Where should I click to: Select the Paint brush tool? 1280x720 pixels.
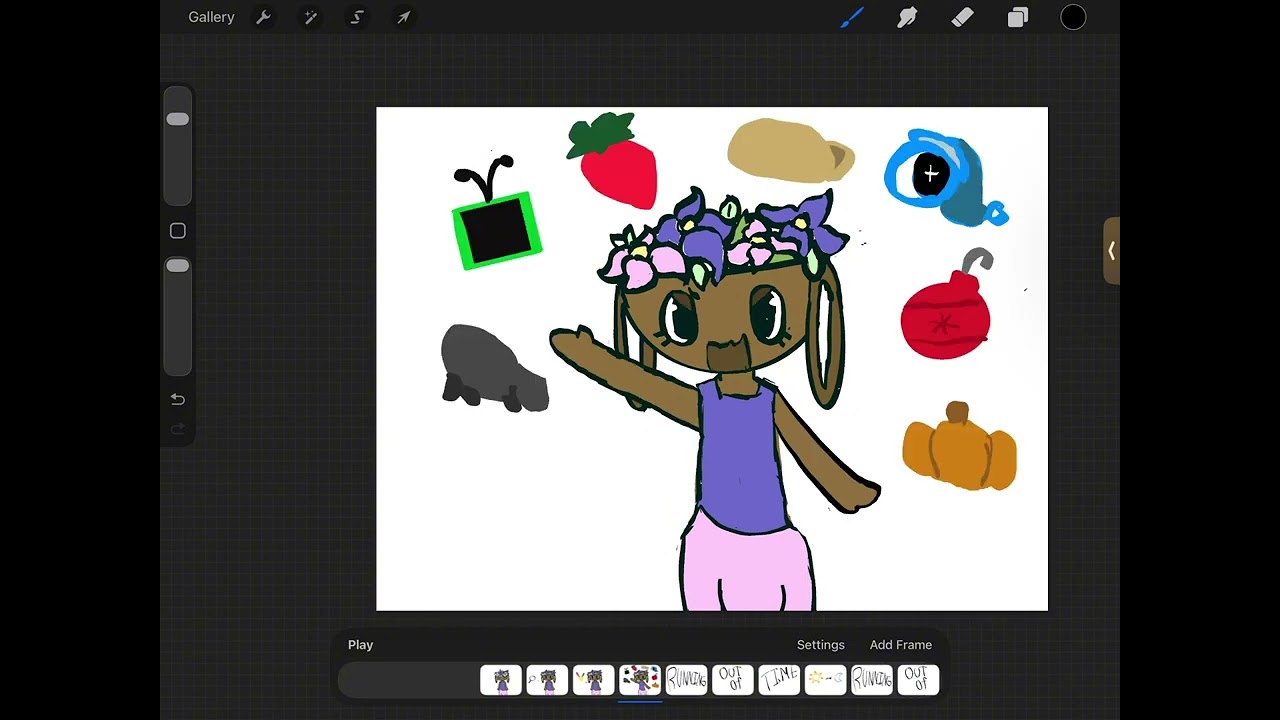point(852,17)
